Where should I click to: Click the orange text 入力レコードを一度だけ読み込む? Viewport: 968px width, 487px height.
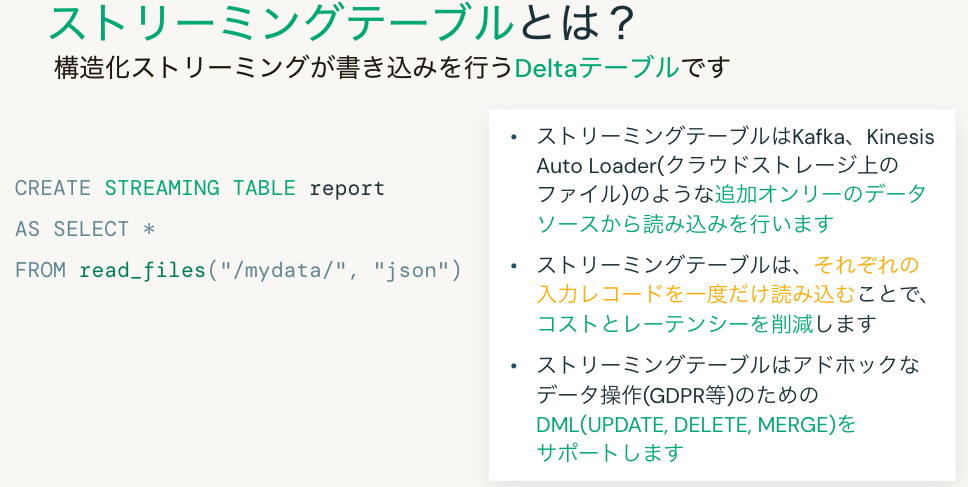[695, 294]
